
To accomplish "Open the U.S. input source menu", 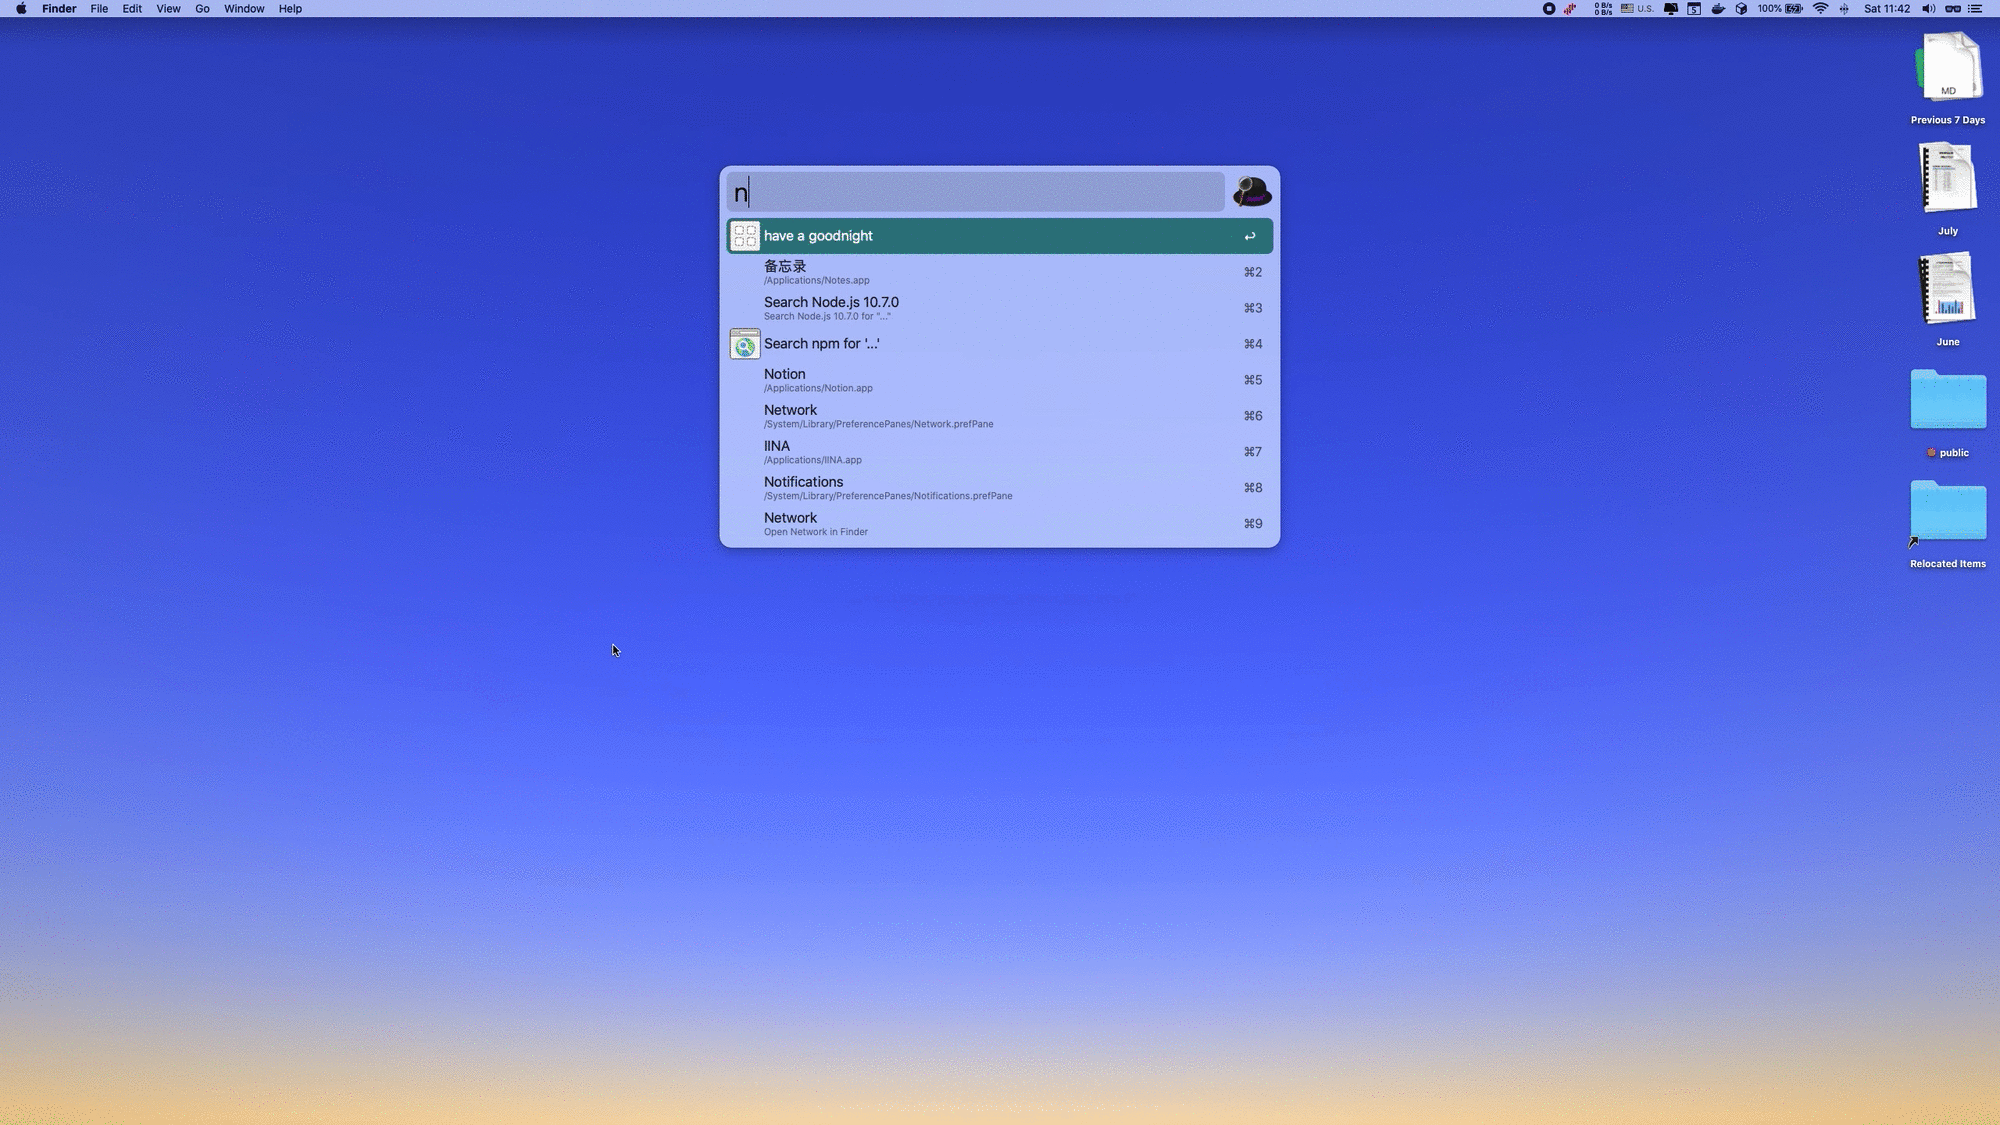I will click(x=1637, y=9).
